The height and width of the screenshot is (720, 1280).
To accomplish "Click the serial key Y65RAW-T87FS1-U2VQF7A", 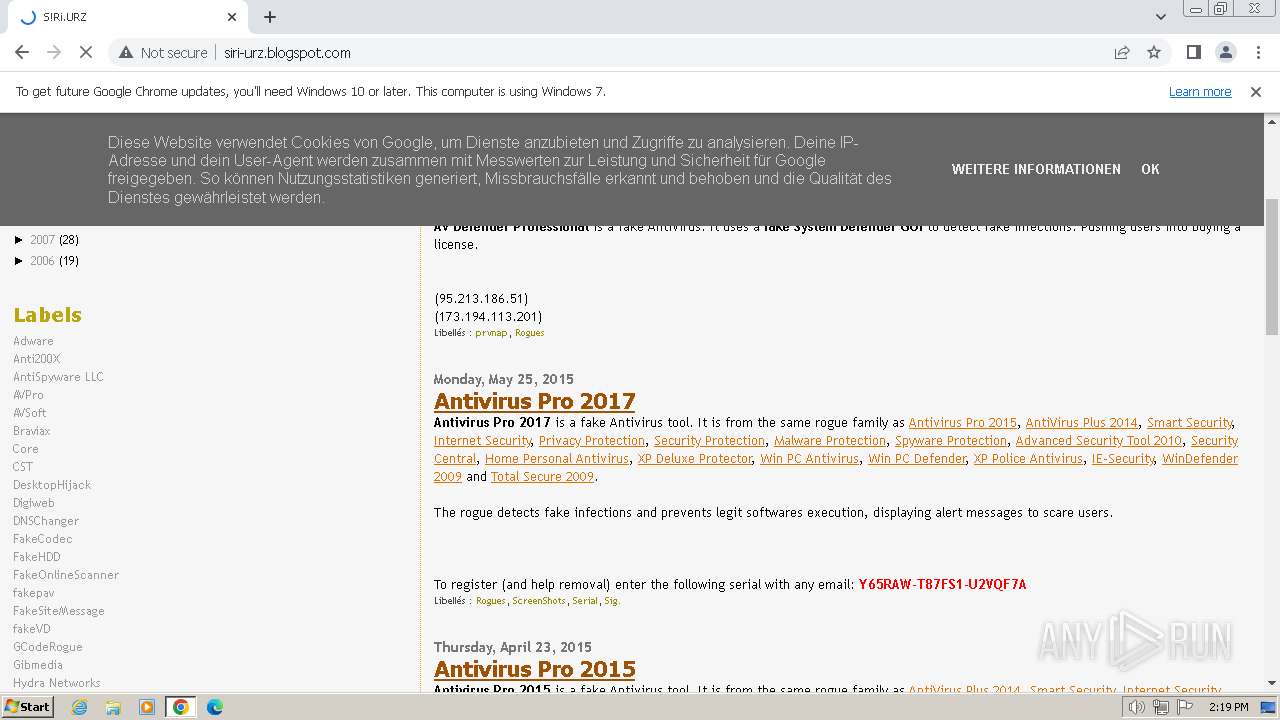I will coord(942,584).
